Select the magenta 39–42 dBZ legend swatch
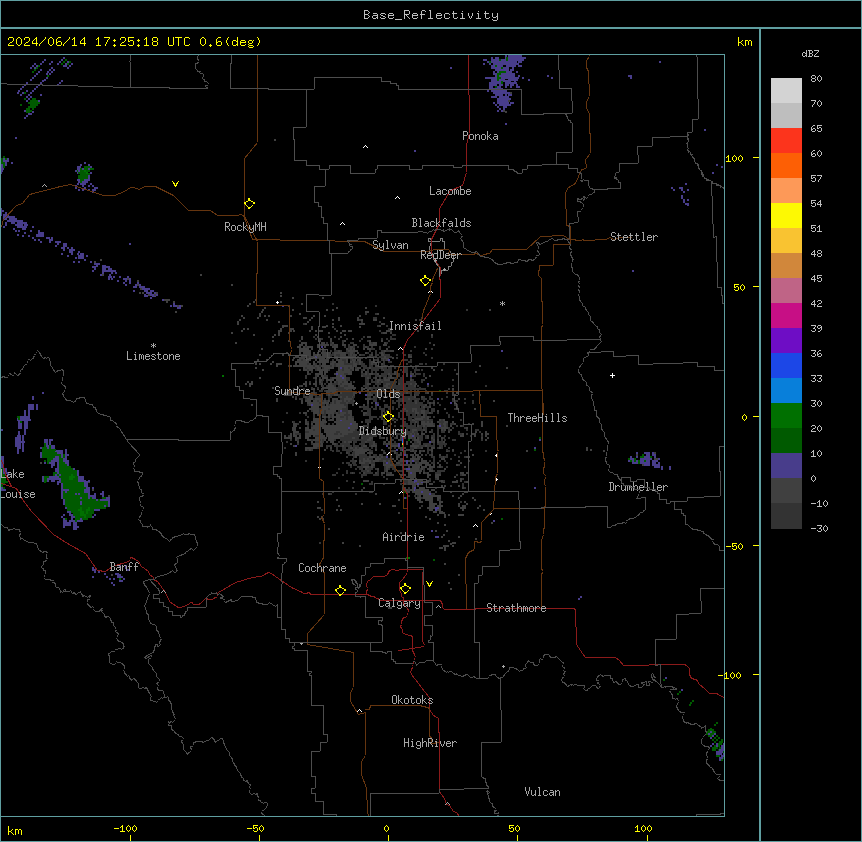The image size is (862, 842). click(x=786, y=315)
